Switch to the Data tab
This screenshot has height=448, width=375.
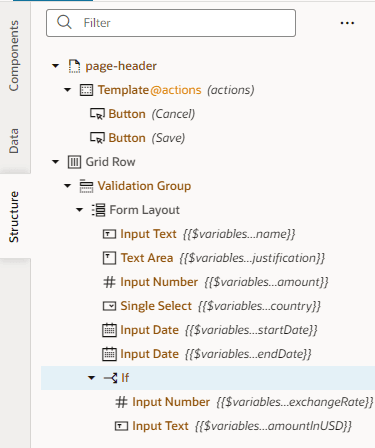point(14,141)
